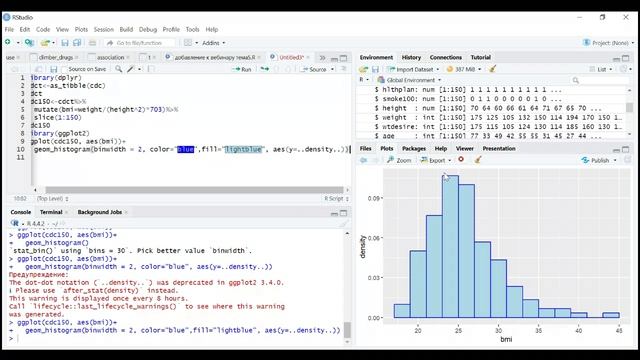
Task: Open the Background Jobs tab
Action: (100, 212)
